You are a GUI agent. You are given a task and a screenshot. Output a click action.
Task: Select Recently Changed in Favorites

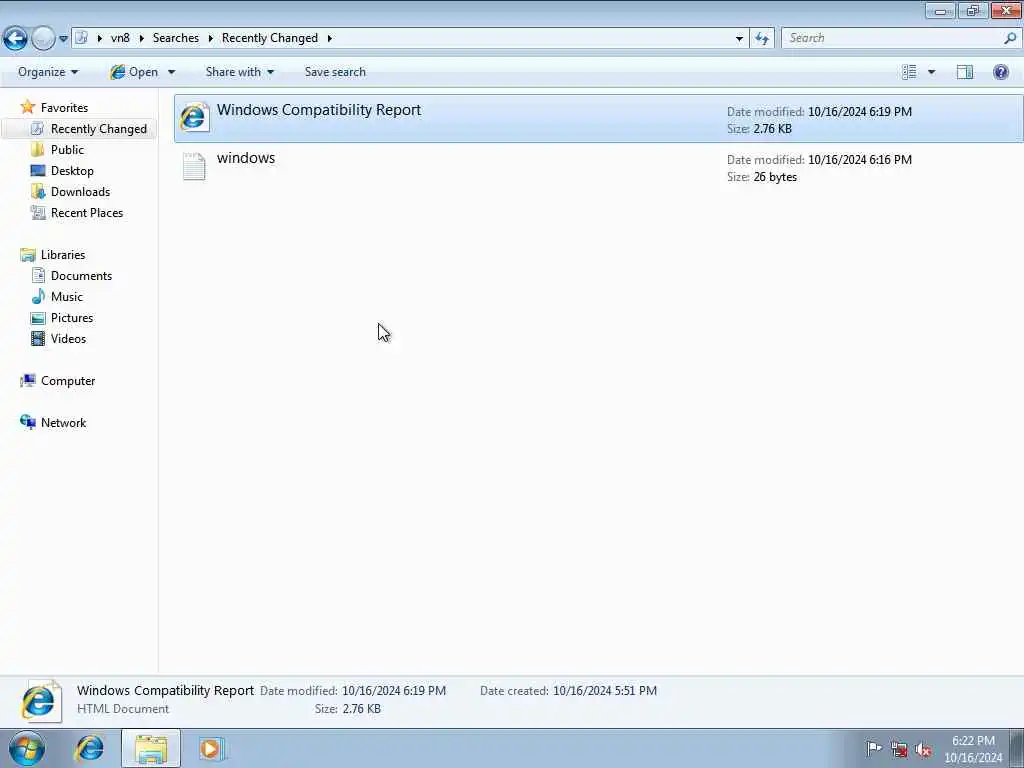pos(99,129)
